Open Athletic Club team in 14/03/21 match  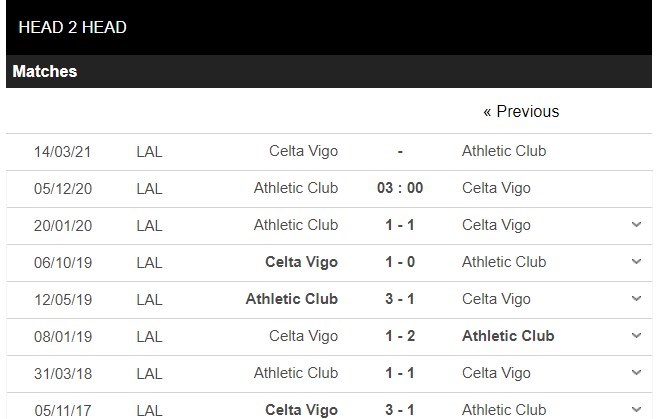pyautogui.click(x=504, y=151)
